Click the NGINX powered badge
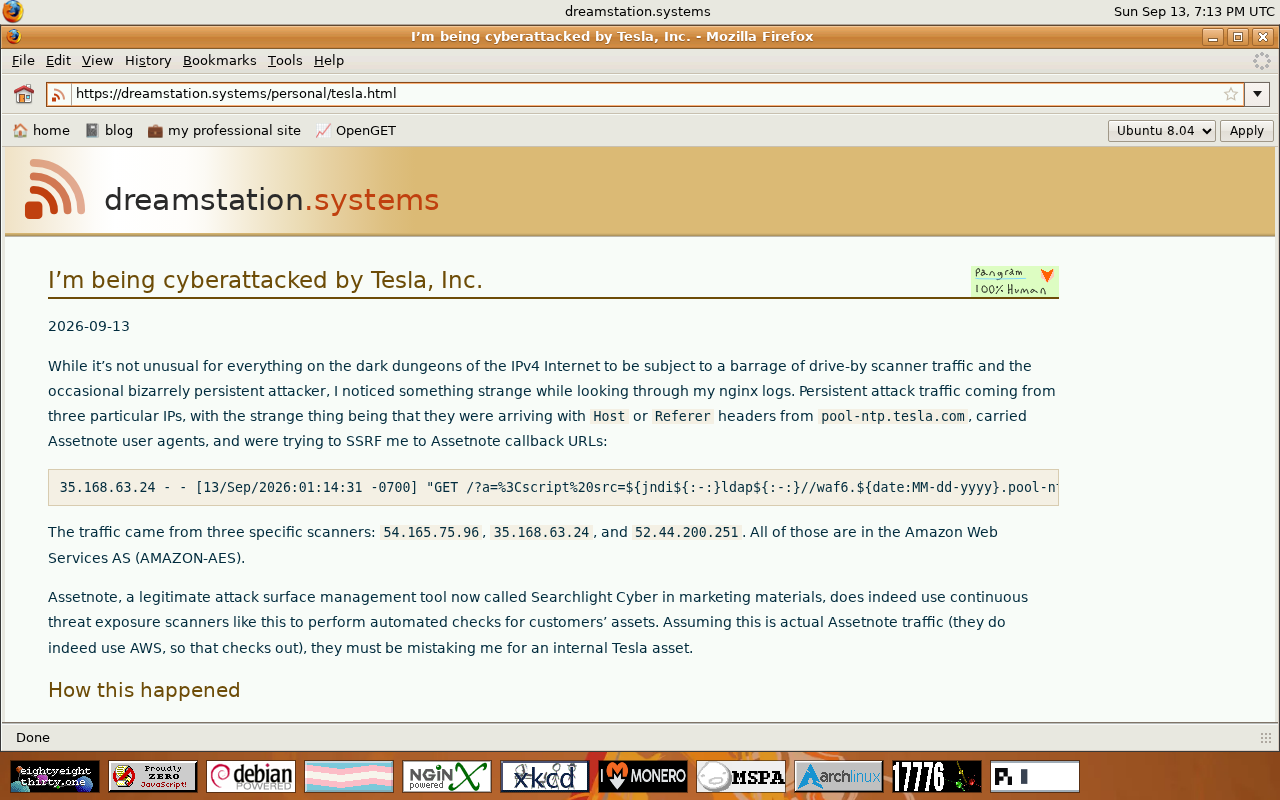The width and height of the screenshot is (1280, 800). pos(447,777)
